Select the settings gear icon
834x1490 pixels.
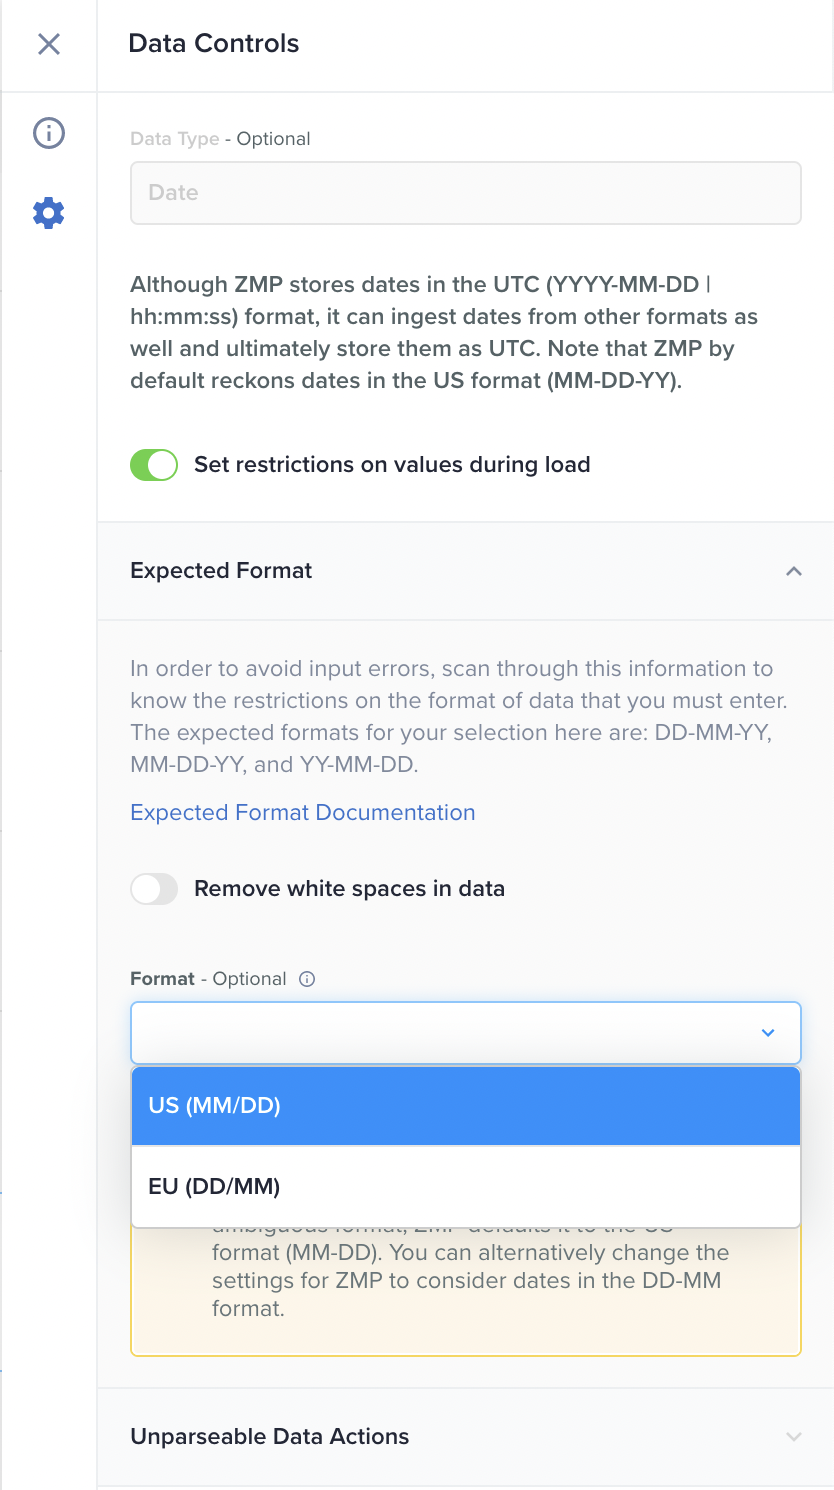[x=48, y=212]
